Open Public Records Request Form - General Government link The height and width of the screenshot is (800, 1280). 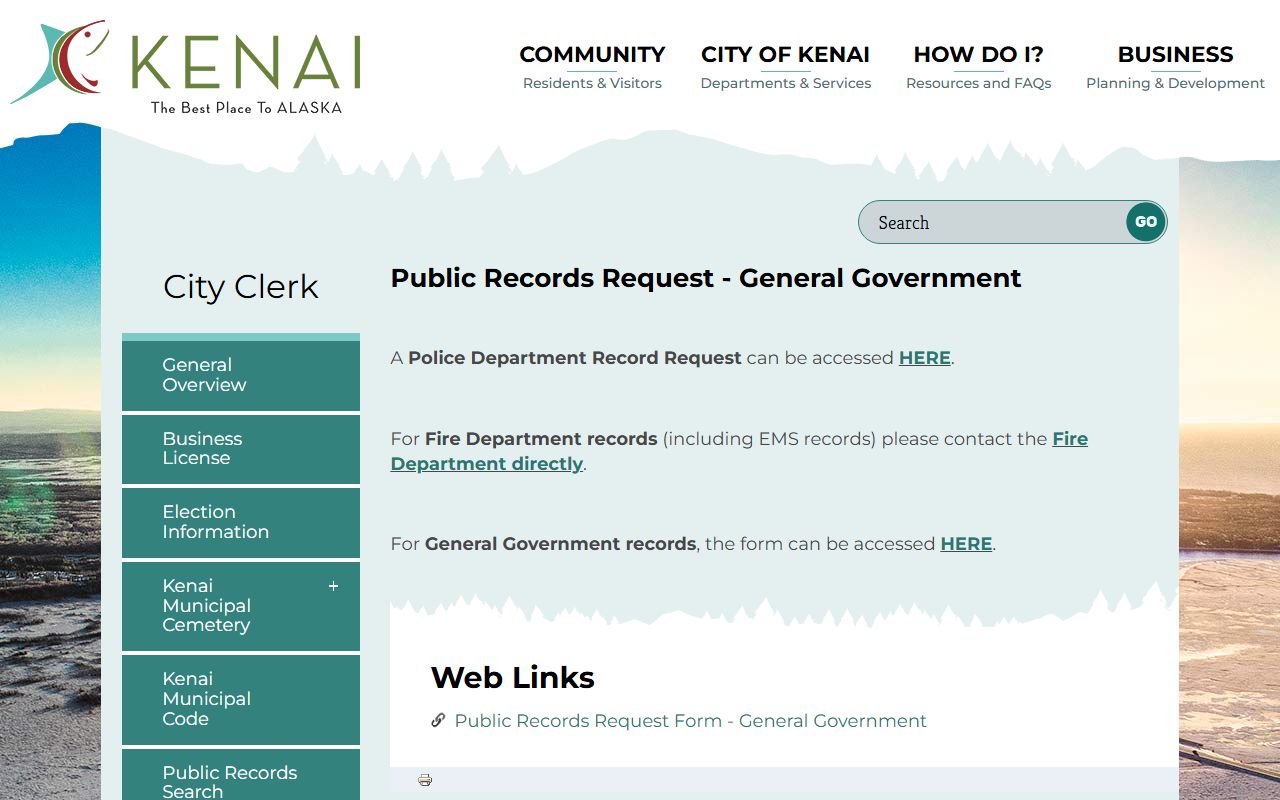click(x=690, y=721)
